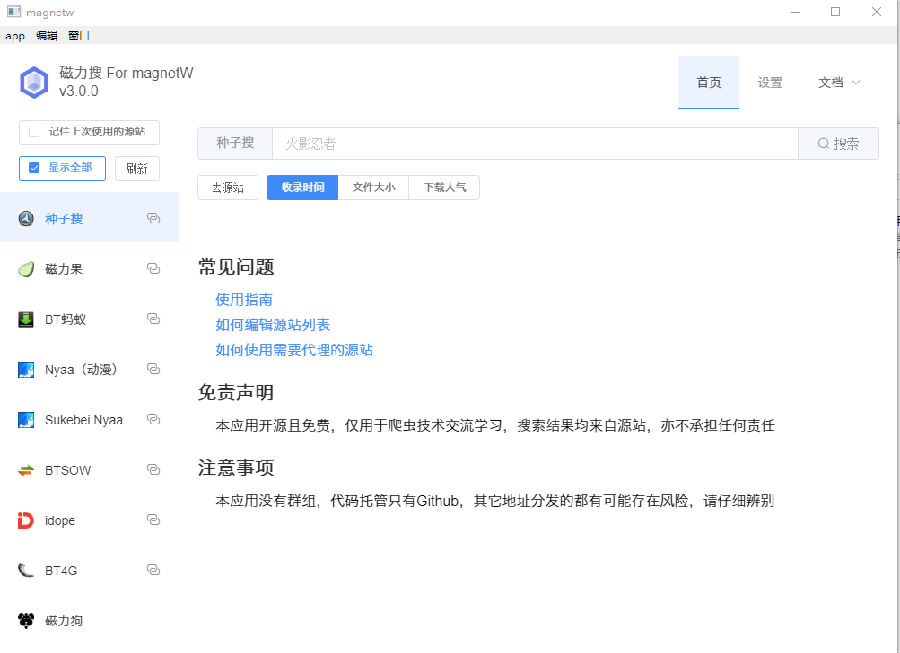Uncheck the 显示全部 checkbox
The height and width of the screenshot is (653, 900).
[34, 168]
